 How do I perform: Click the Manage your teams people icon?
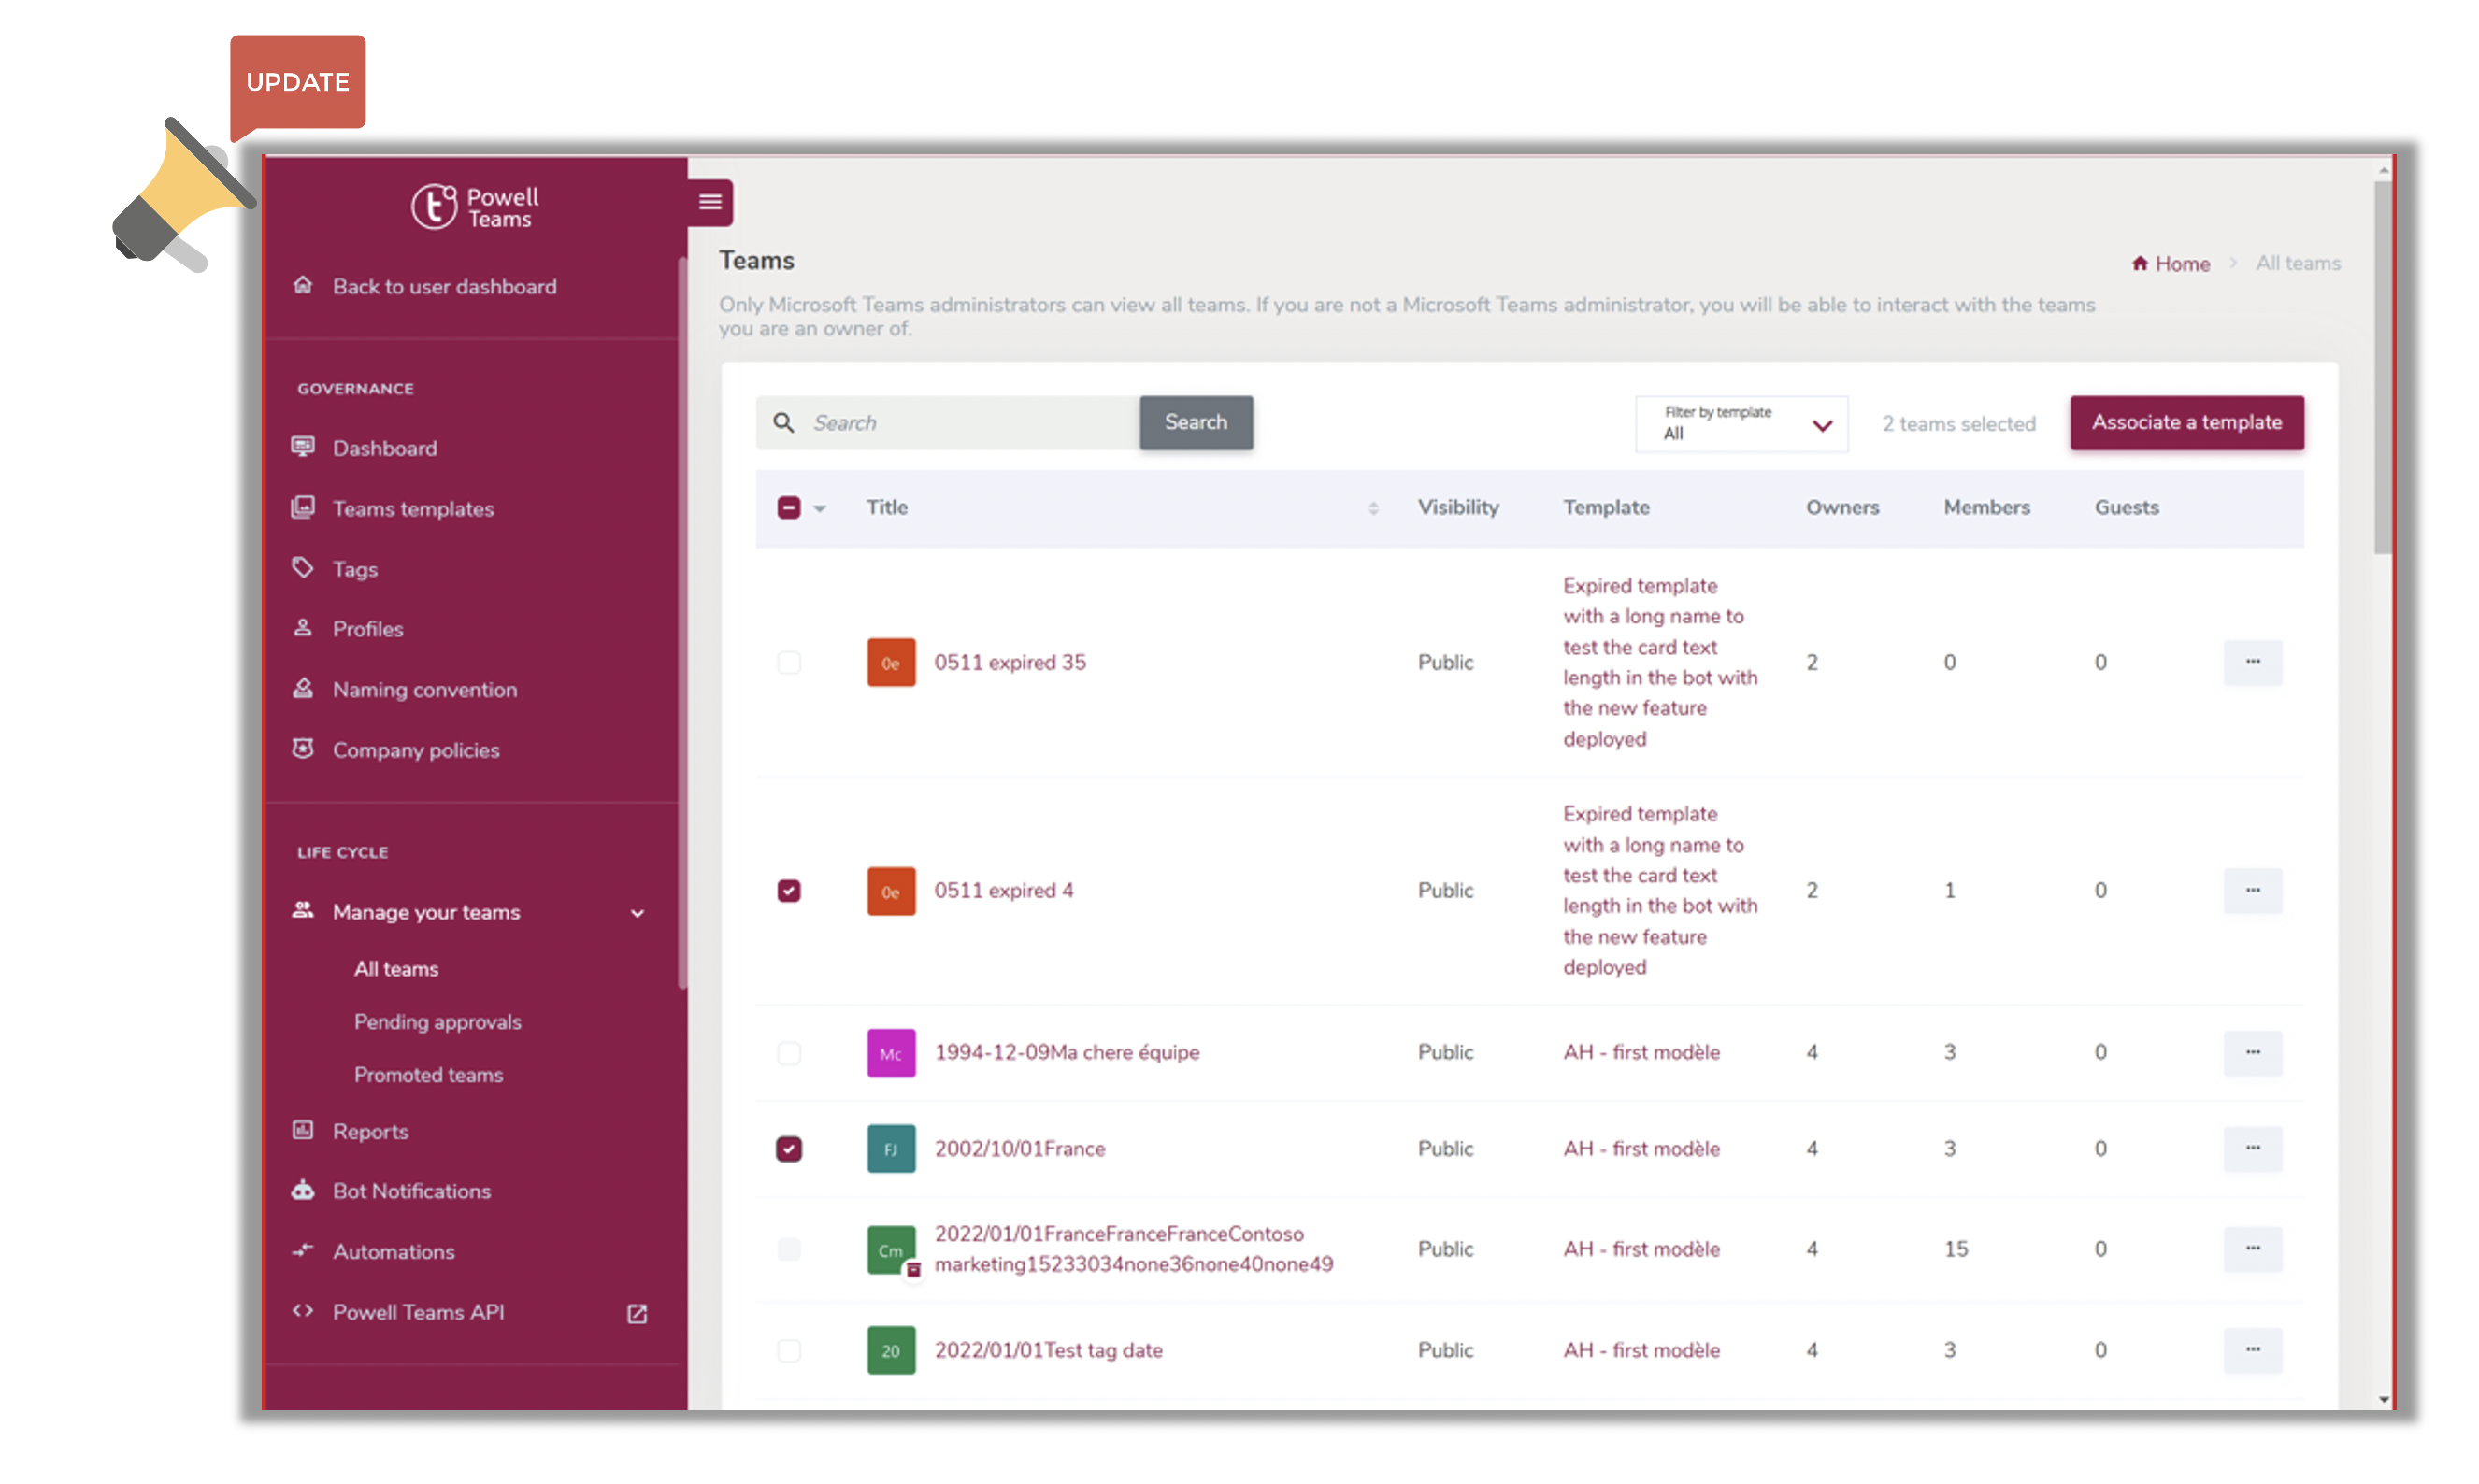point(303,910)
